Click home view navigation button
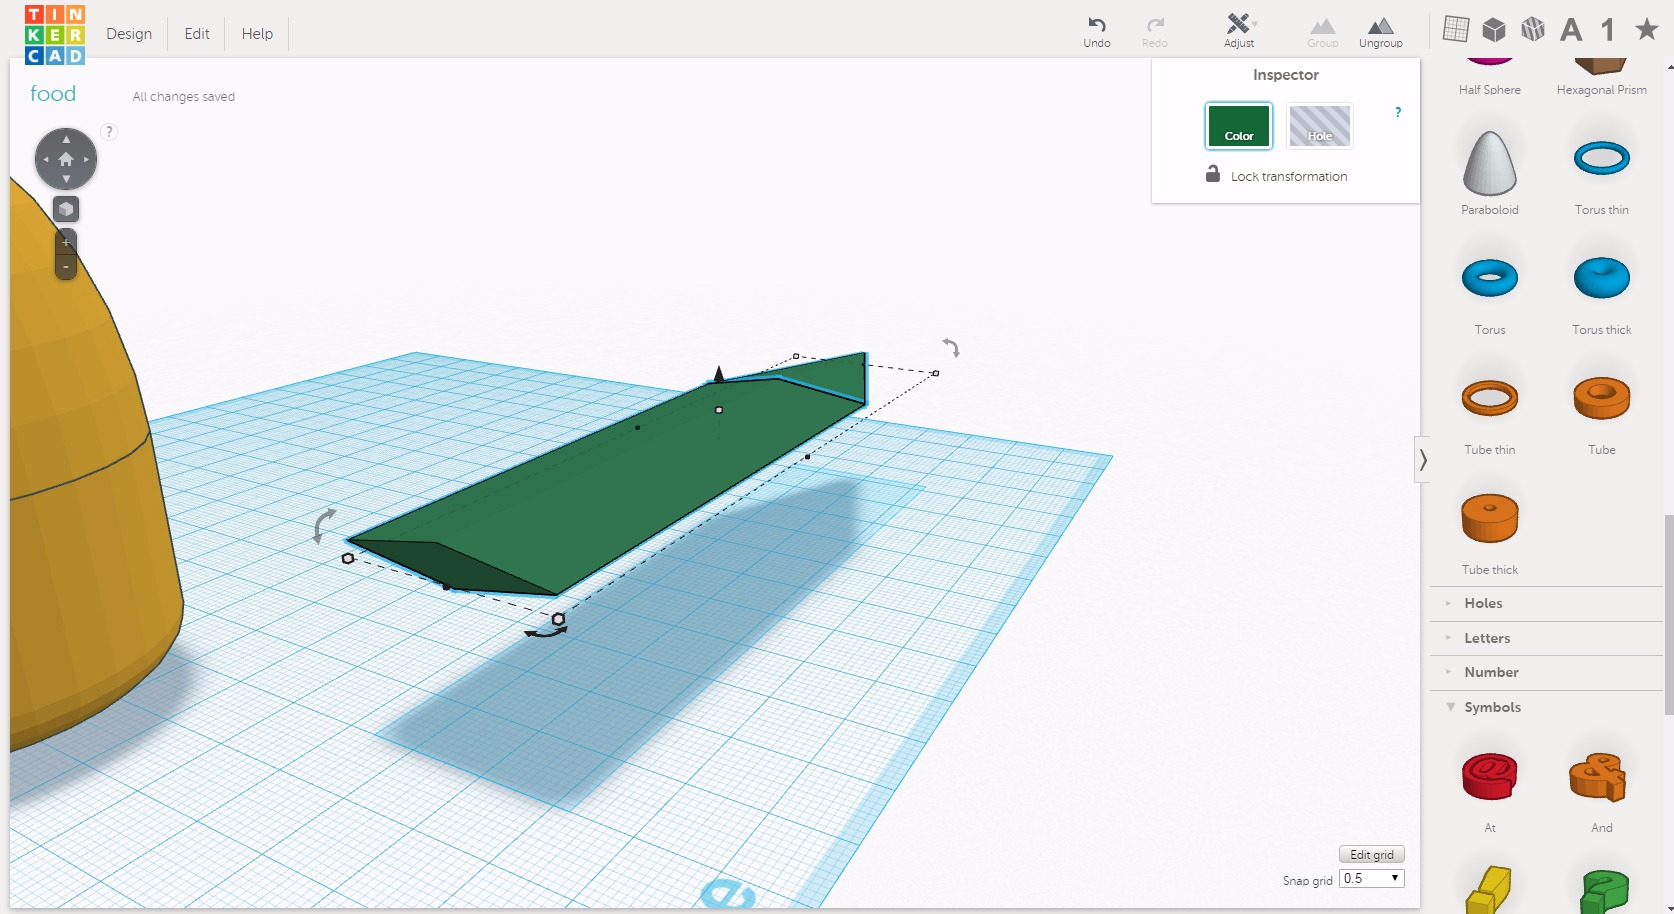The width and height of the screenshot is (1674, 914). click(66, 159)
